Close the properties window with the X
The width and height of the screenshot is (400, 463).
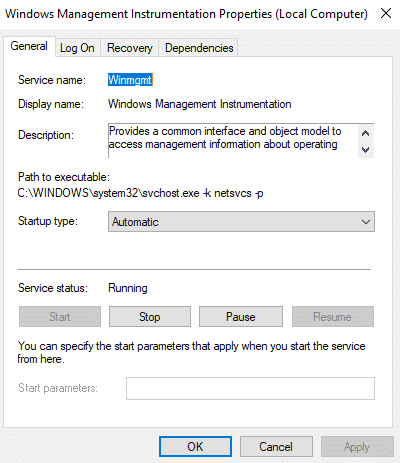(x=386, y=13)
